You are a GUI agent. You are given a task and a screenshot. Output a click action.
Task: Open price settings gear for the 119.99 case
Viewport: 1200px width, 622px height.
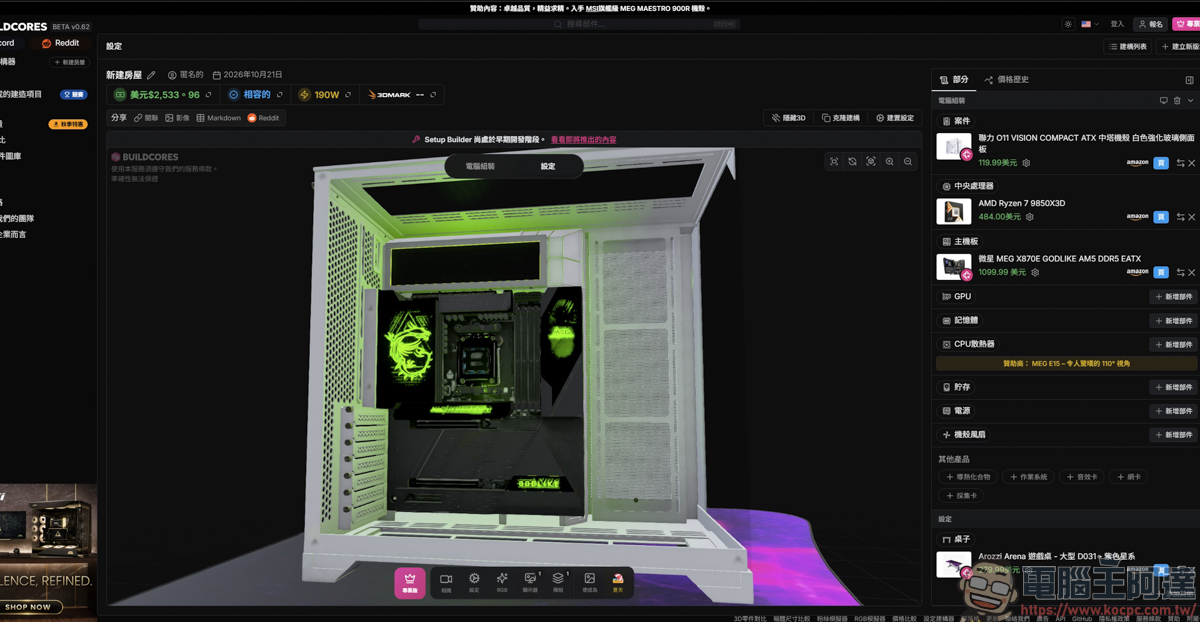[1026, 163]
